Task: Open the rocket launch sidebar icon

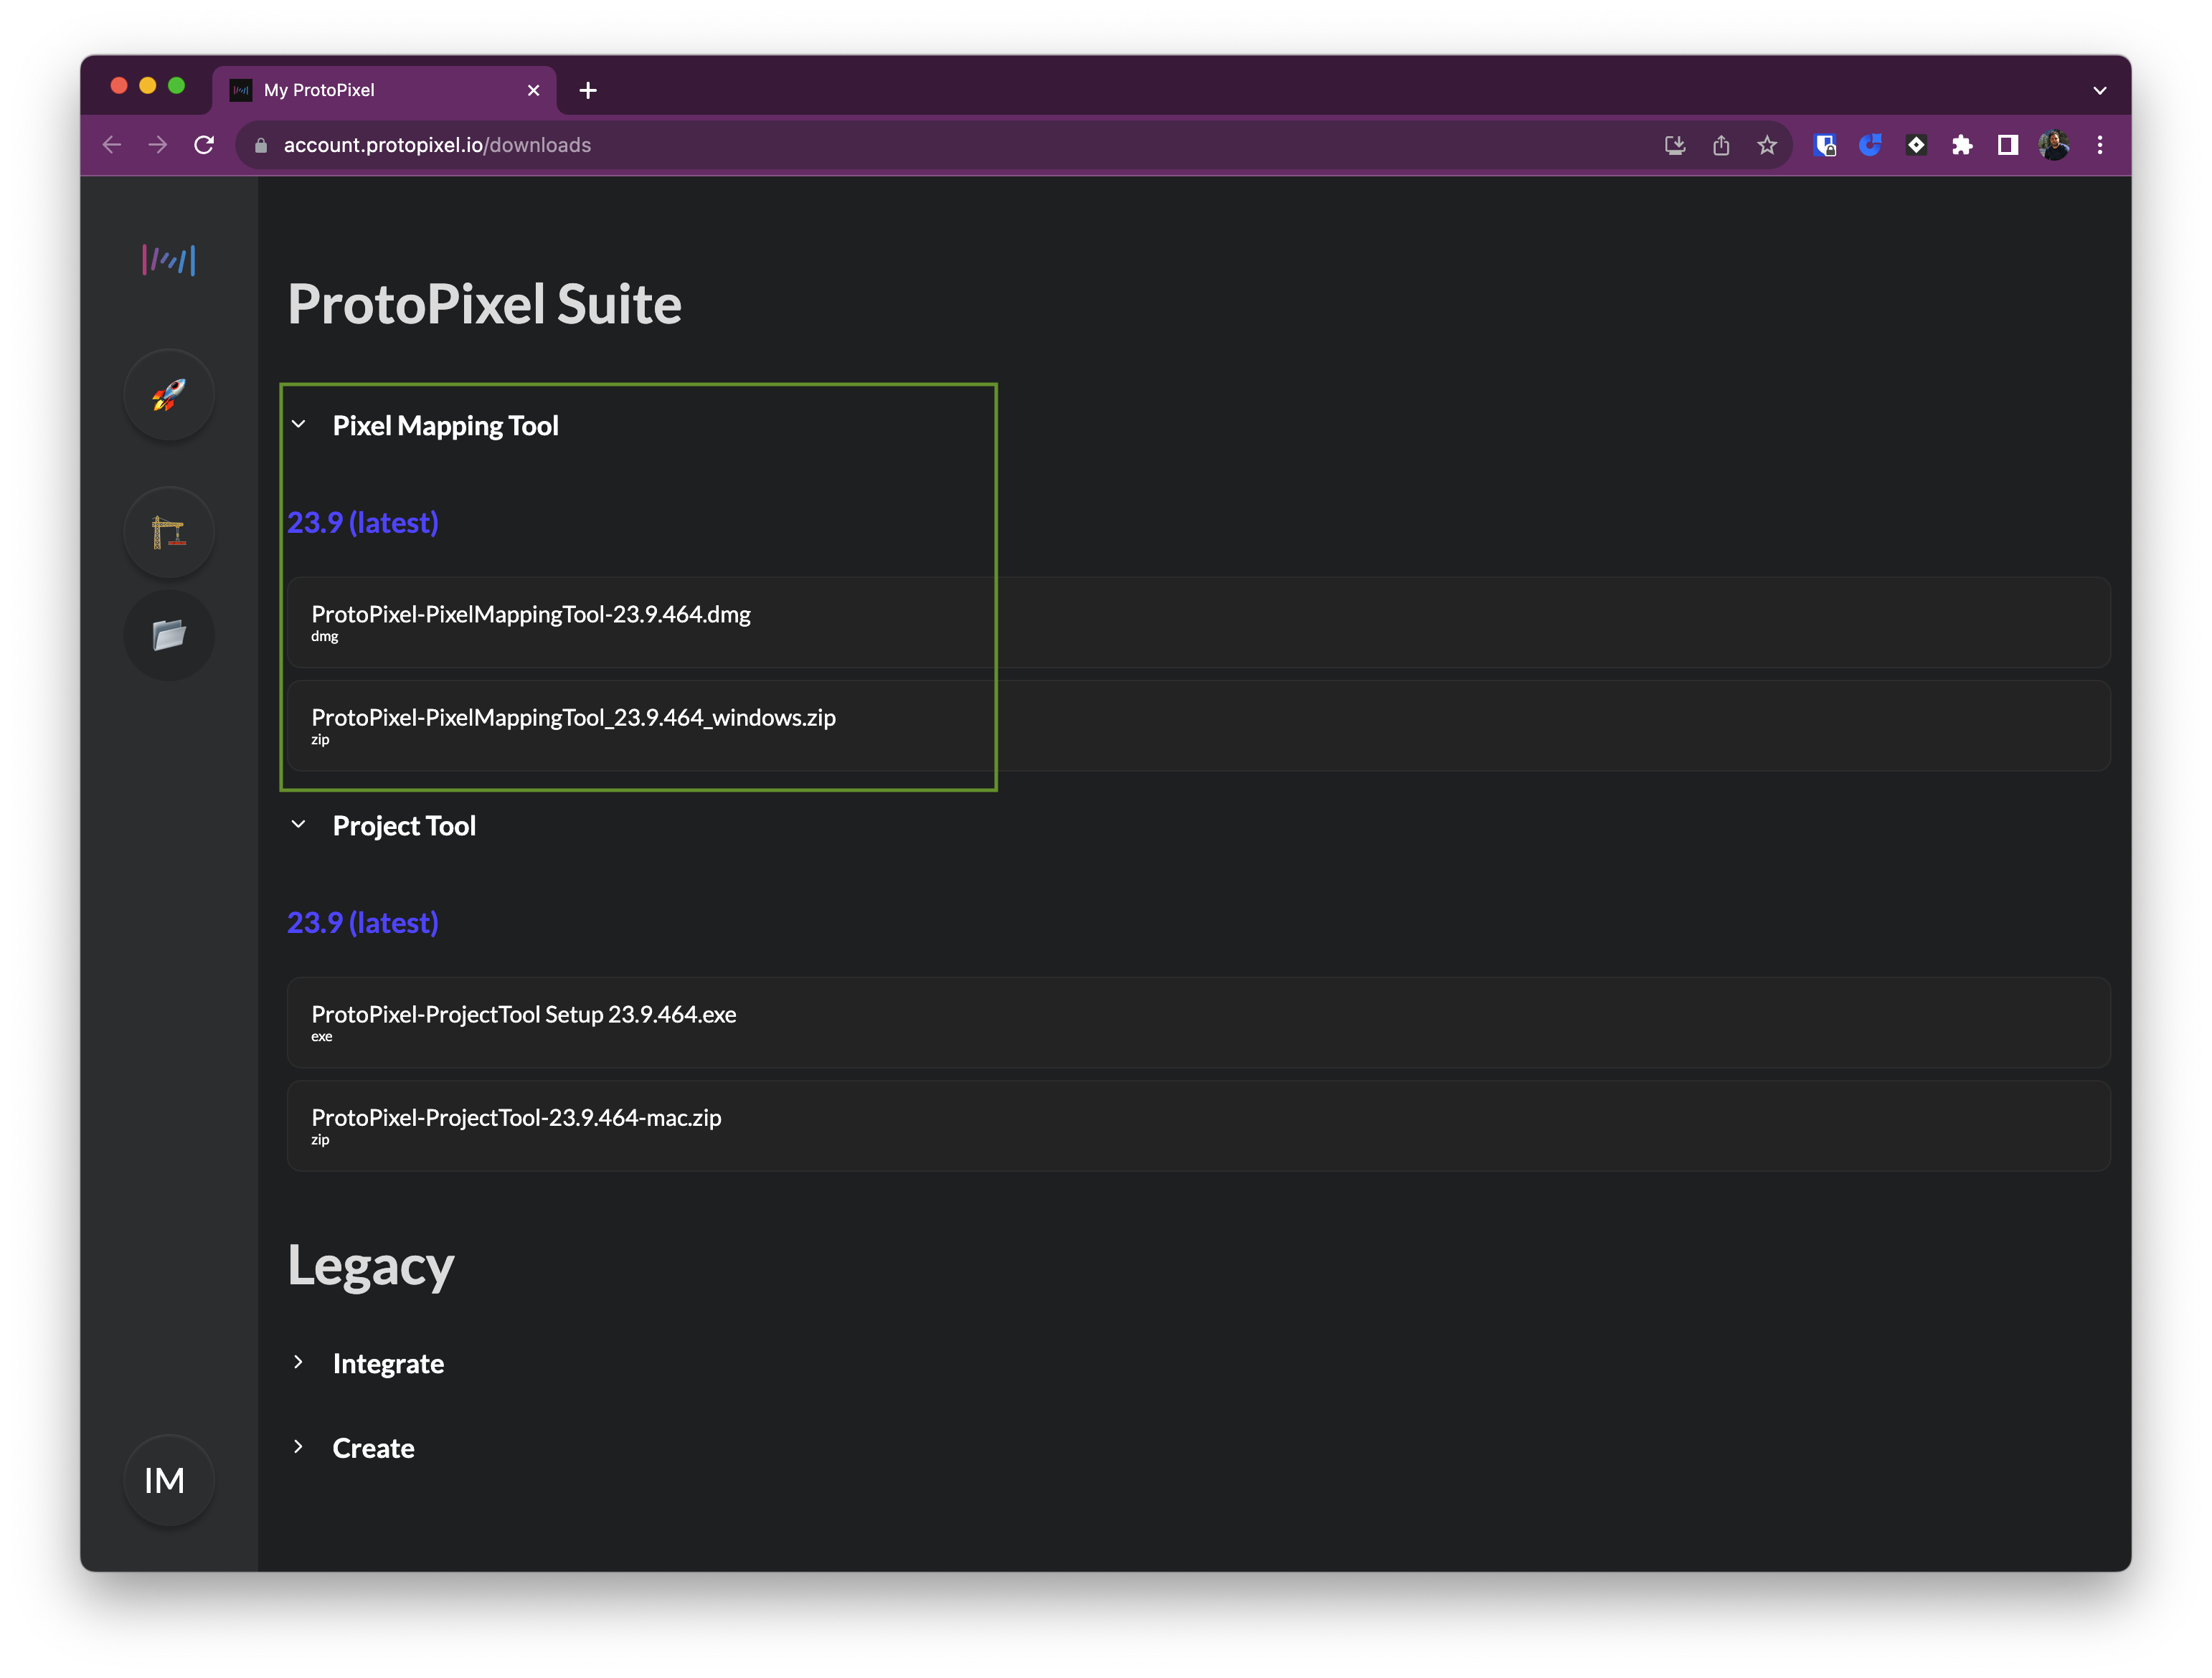Action: [x=169, y=395]
